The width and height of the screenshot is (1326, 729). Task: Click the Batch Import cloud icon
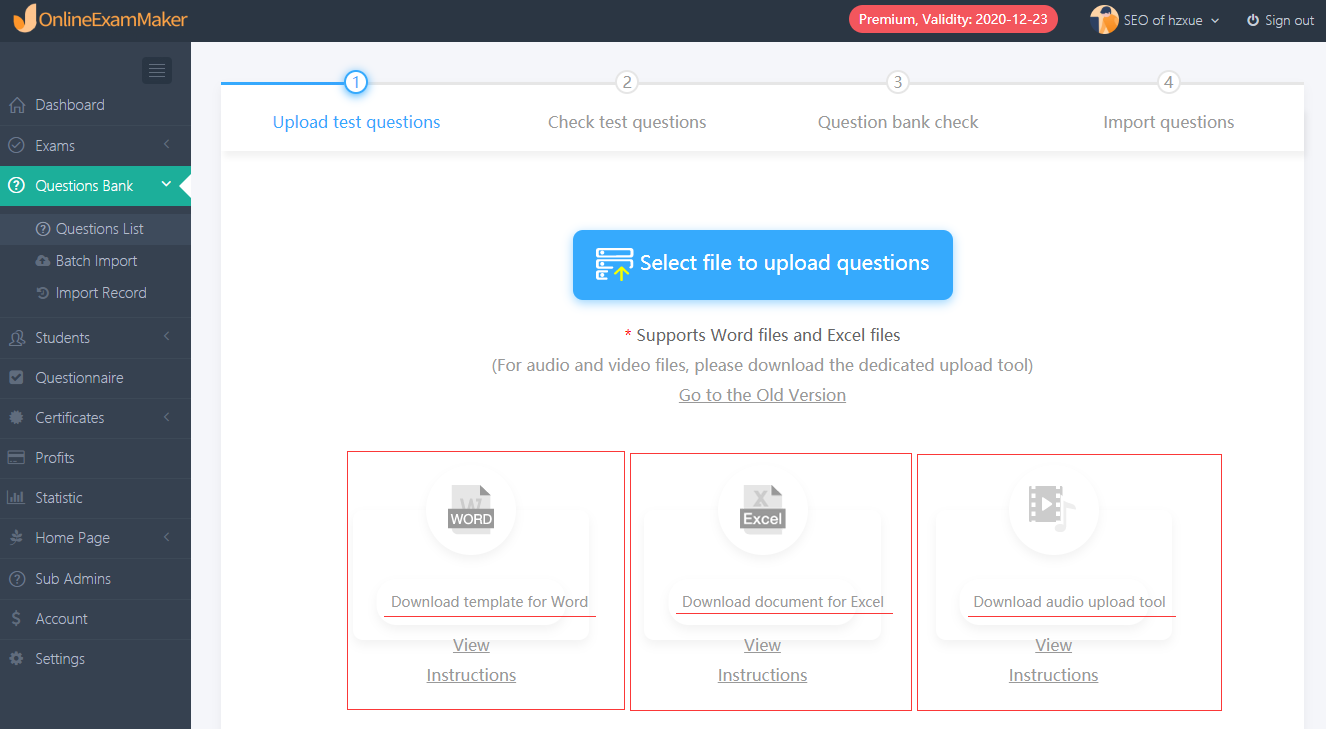43,261
